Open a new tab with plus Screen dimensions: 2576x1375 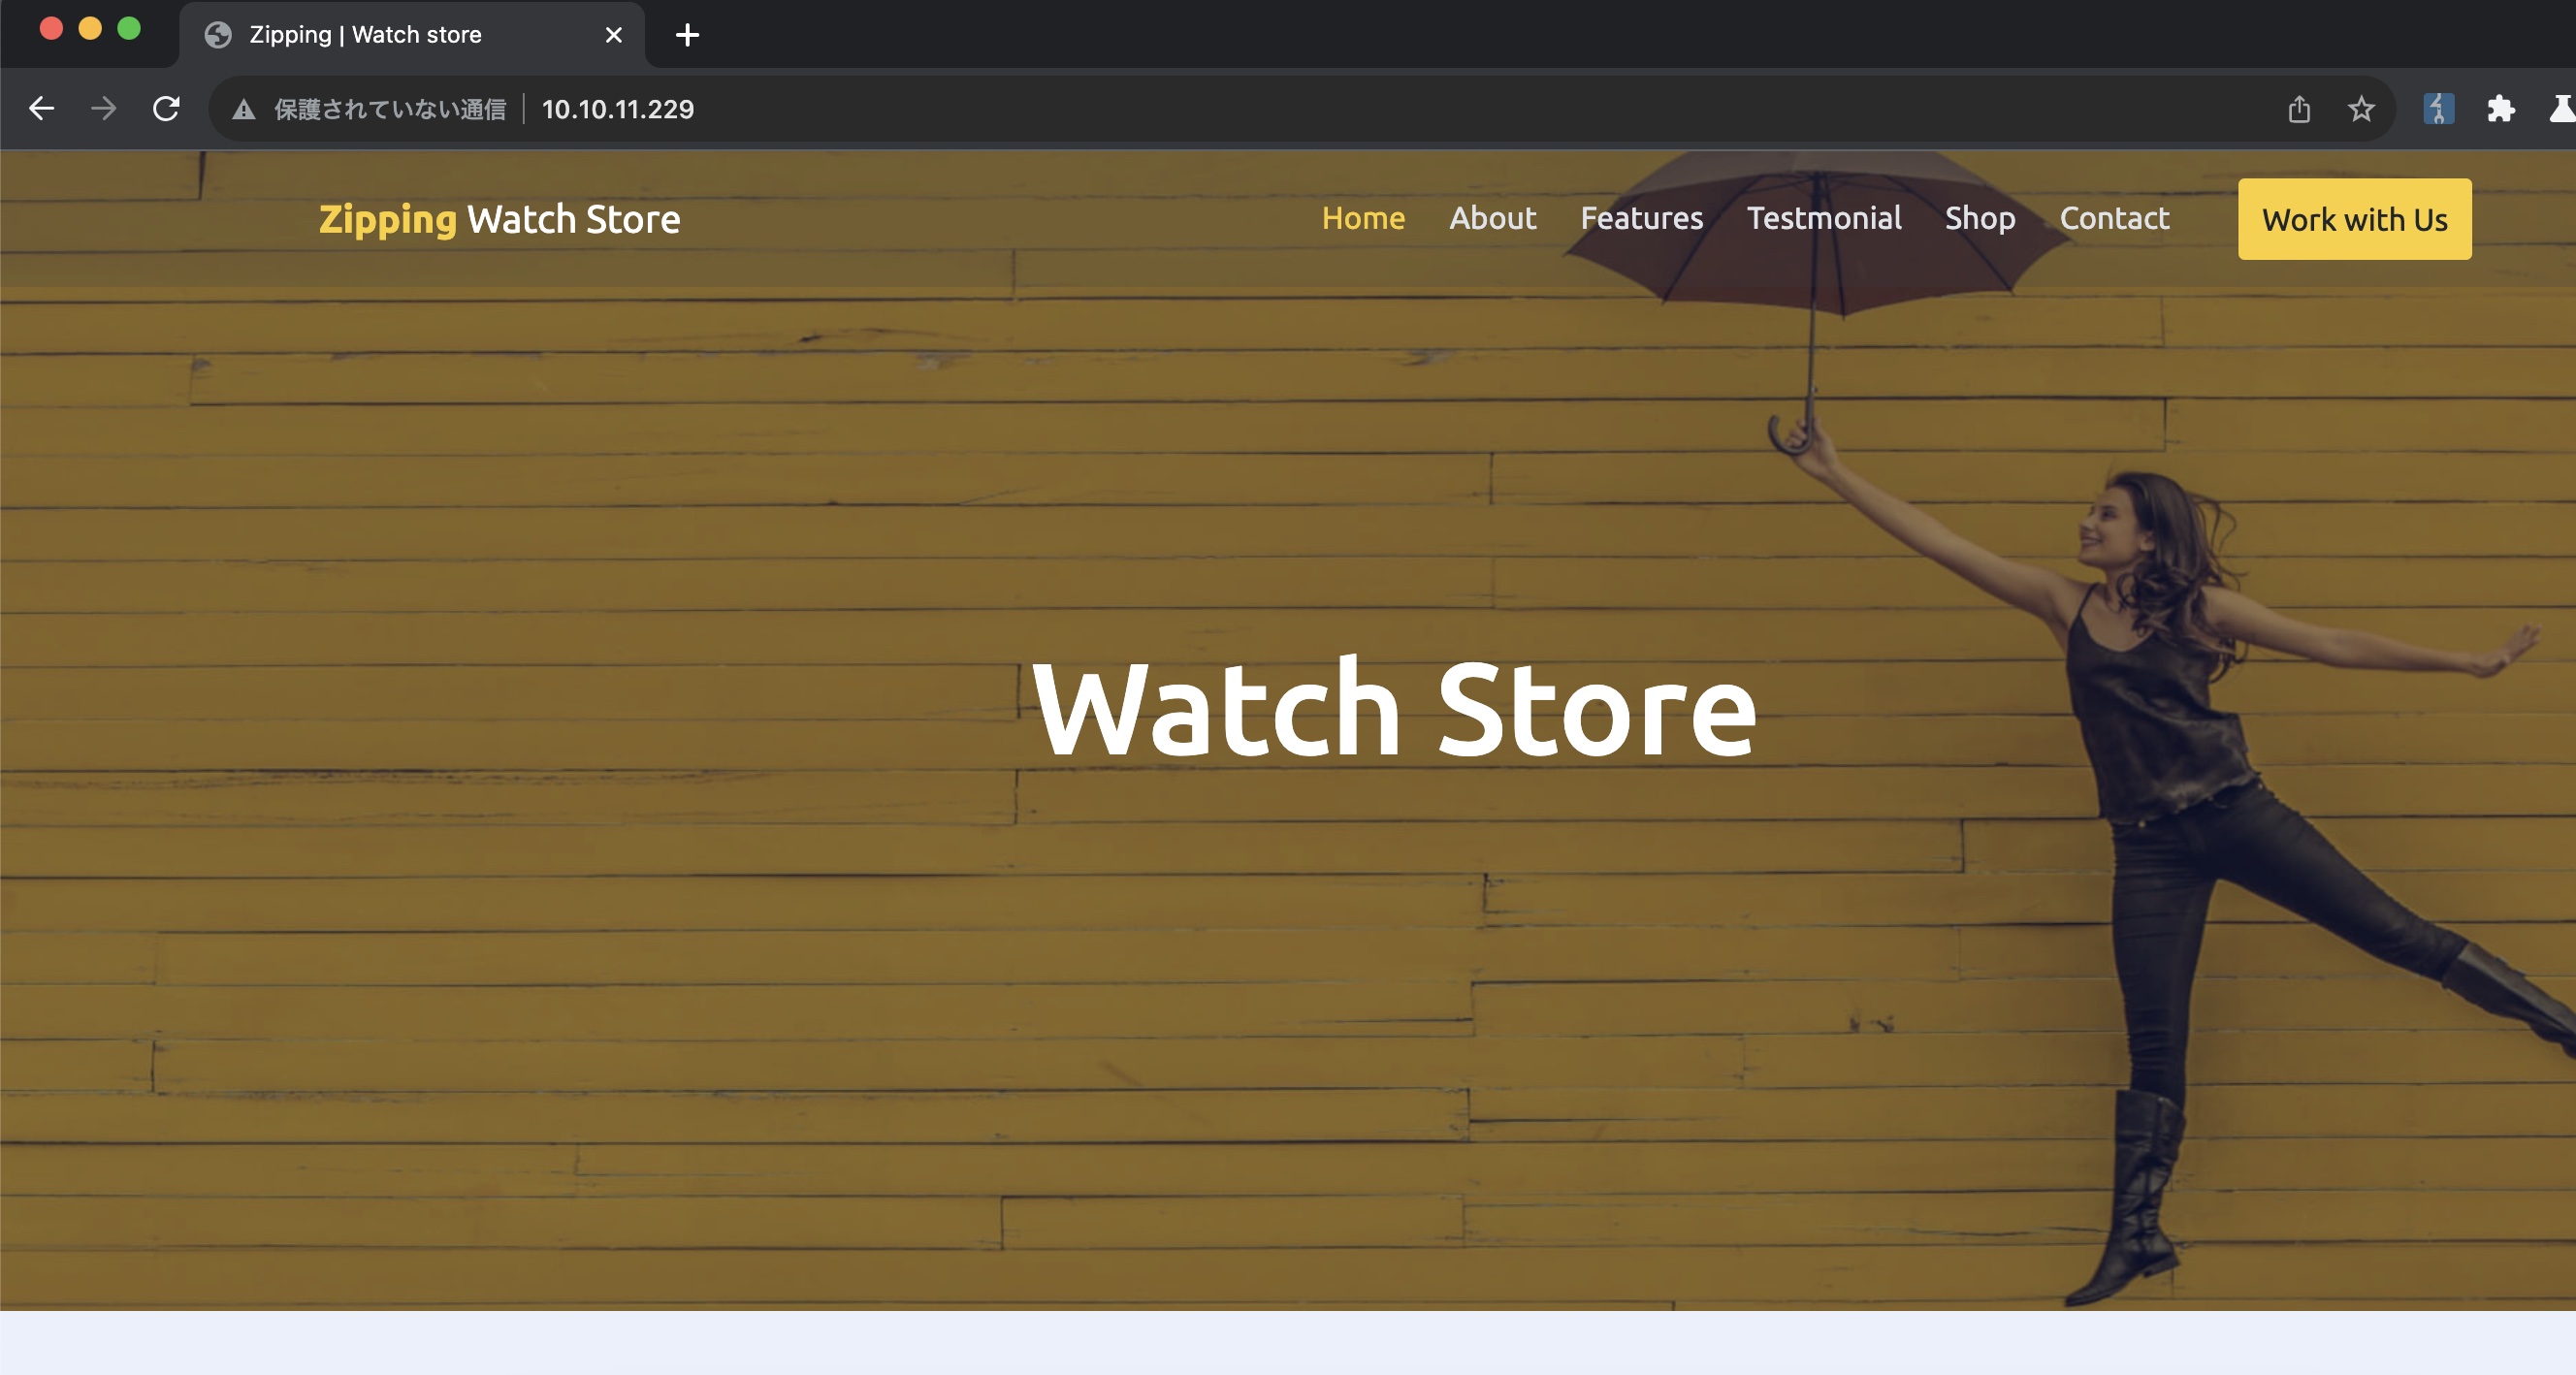pyautogui.click(x=686, y=35)
